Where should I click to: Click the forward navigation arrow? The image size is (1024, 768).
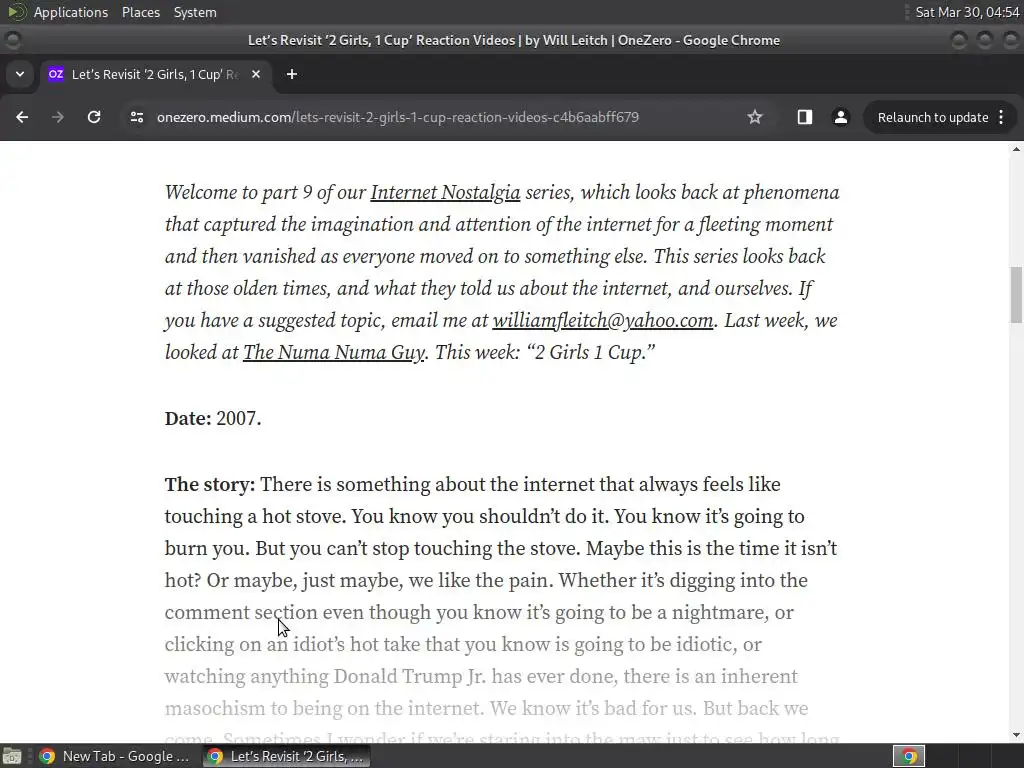[x=58, y=117]
